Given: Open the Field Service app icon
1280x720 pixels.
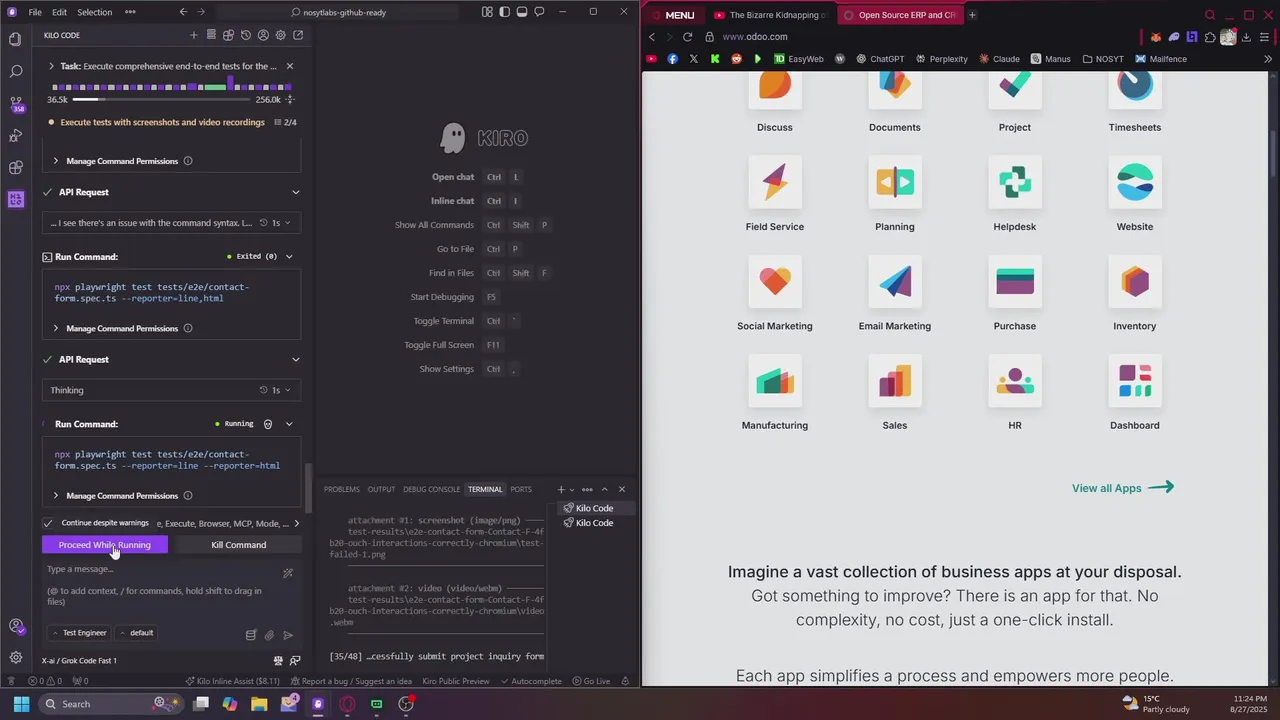Looking at the screenshot, I should [x=775, y=182].
